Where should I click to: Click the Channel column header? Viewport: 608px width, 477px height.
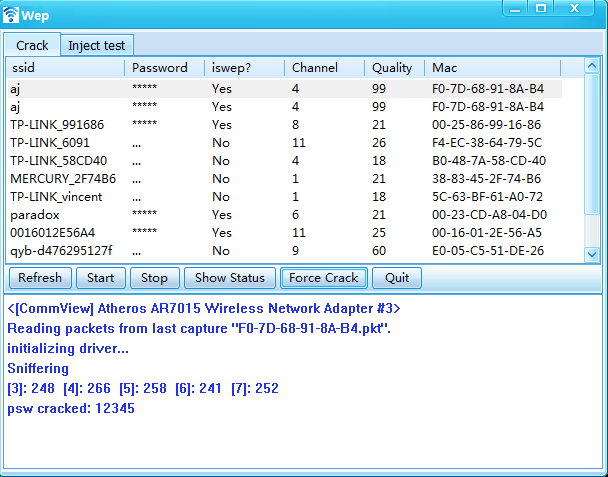coord(323,68)
